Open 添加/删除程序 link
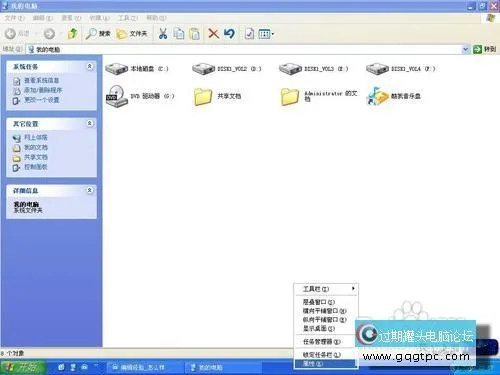The image size is (500, 375). [43, 90]
